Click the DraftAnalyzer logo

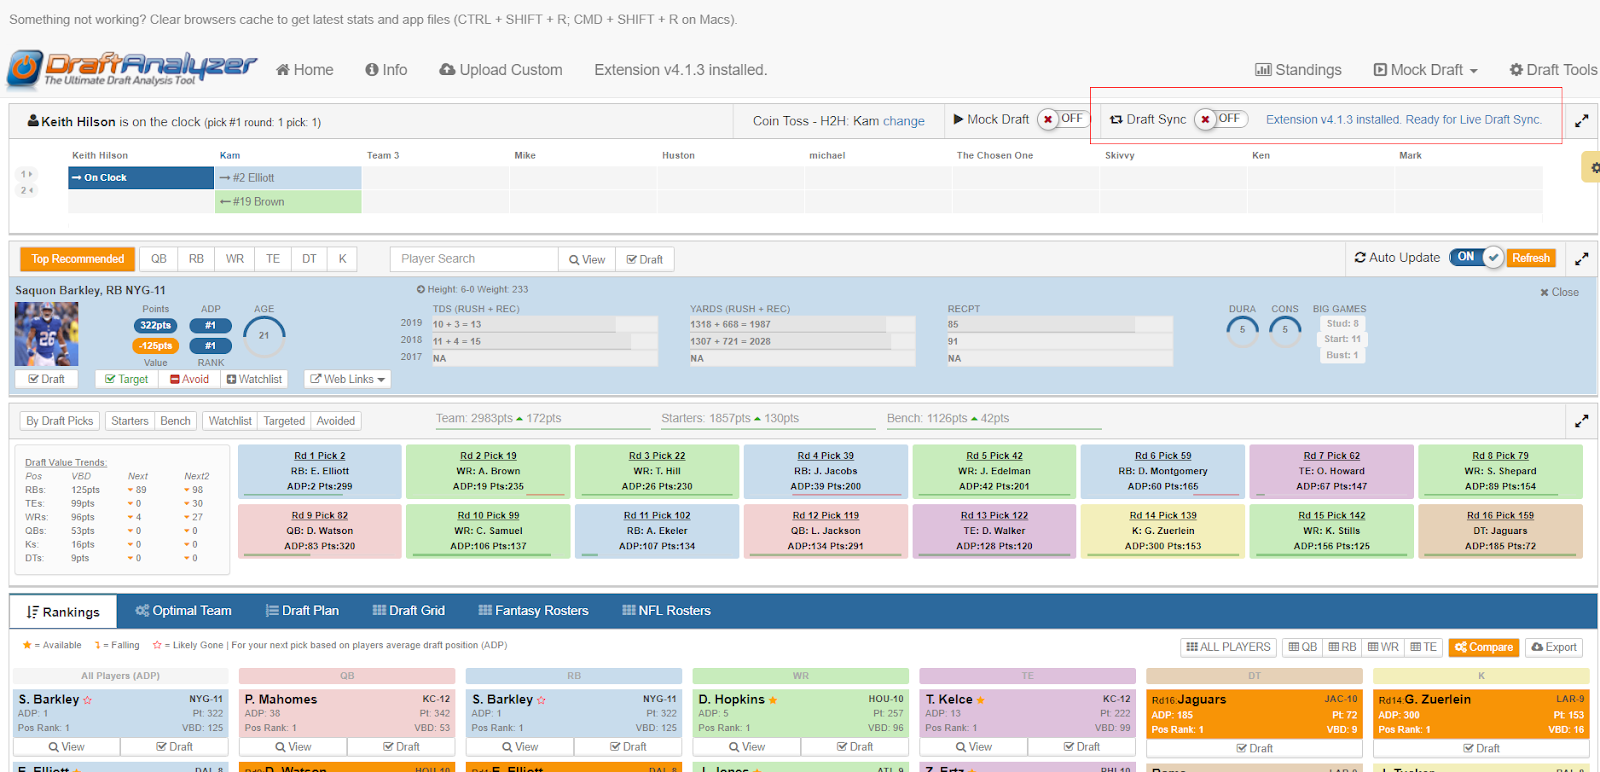[132, 69]
